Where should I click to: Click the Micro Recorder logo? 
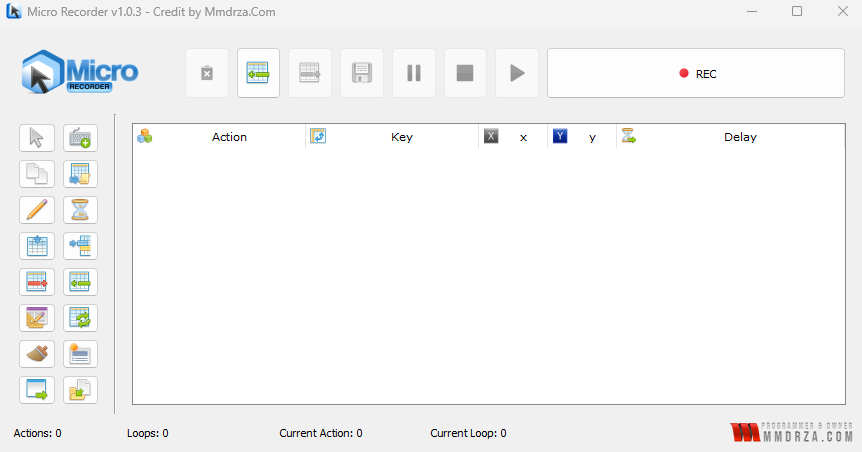(x=80, y=72)
